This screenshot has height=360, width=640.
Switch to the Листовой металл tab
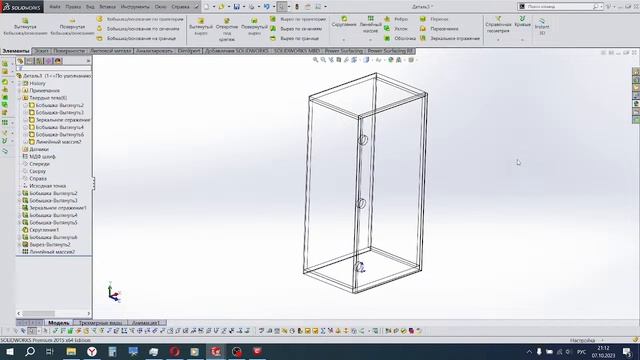pos(111,51)
